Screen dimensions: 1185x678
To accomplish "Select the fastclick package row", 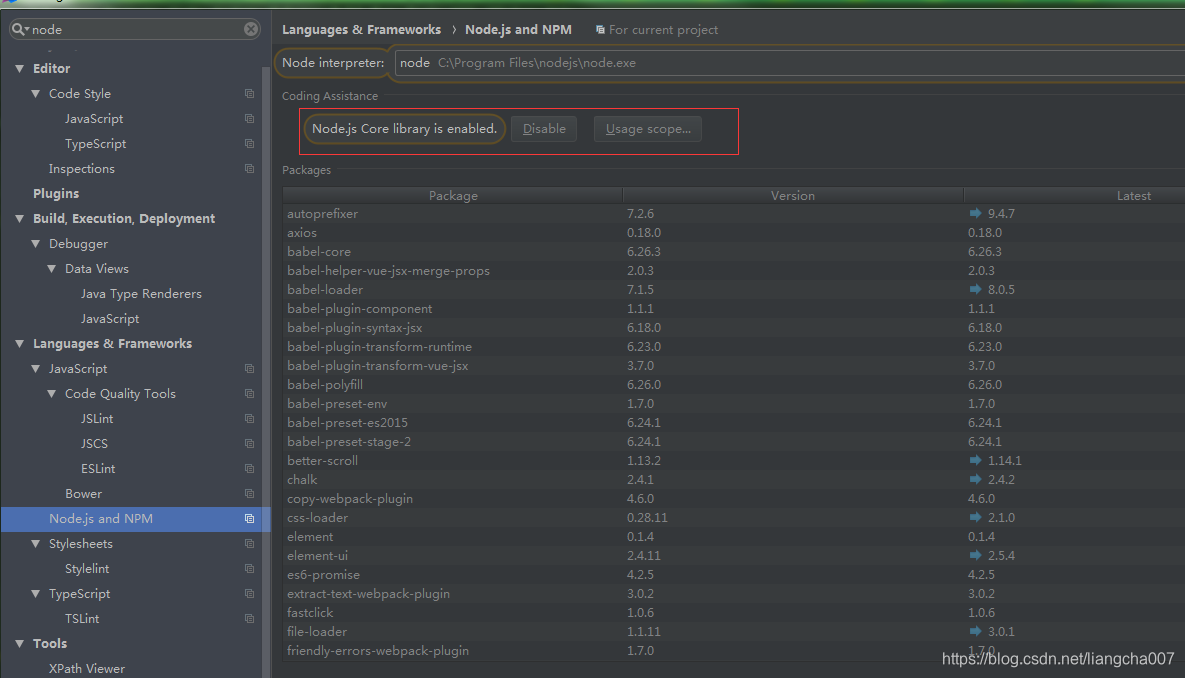I will [734, 612].
